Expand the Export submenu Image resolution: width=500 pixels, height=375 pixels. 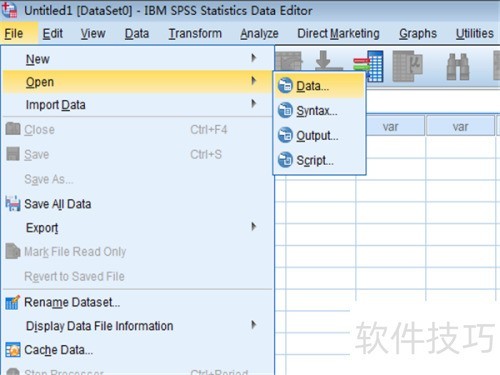(x=137, y=228)
